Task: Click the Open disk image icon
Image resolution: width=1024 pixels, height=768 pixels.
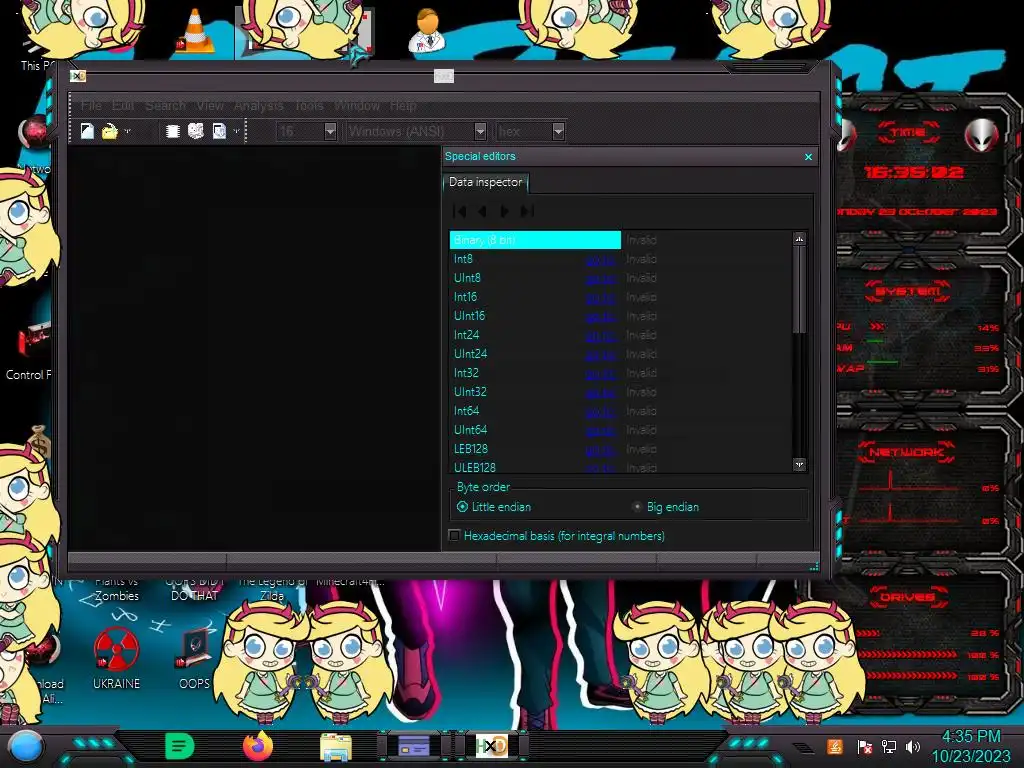Action: click(219, 131)
